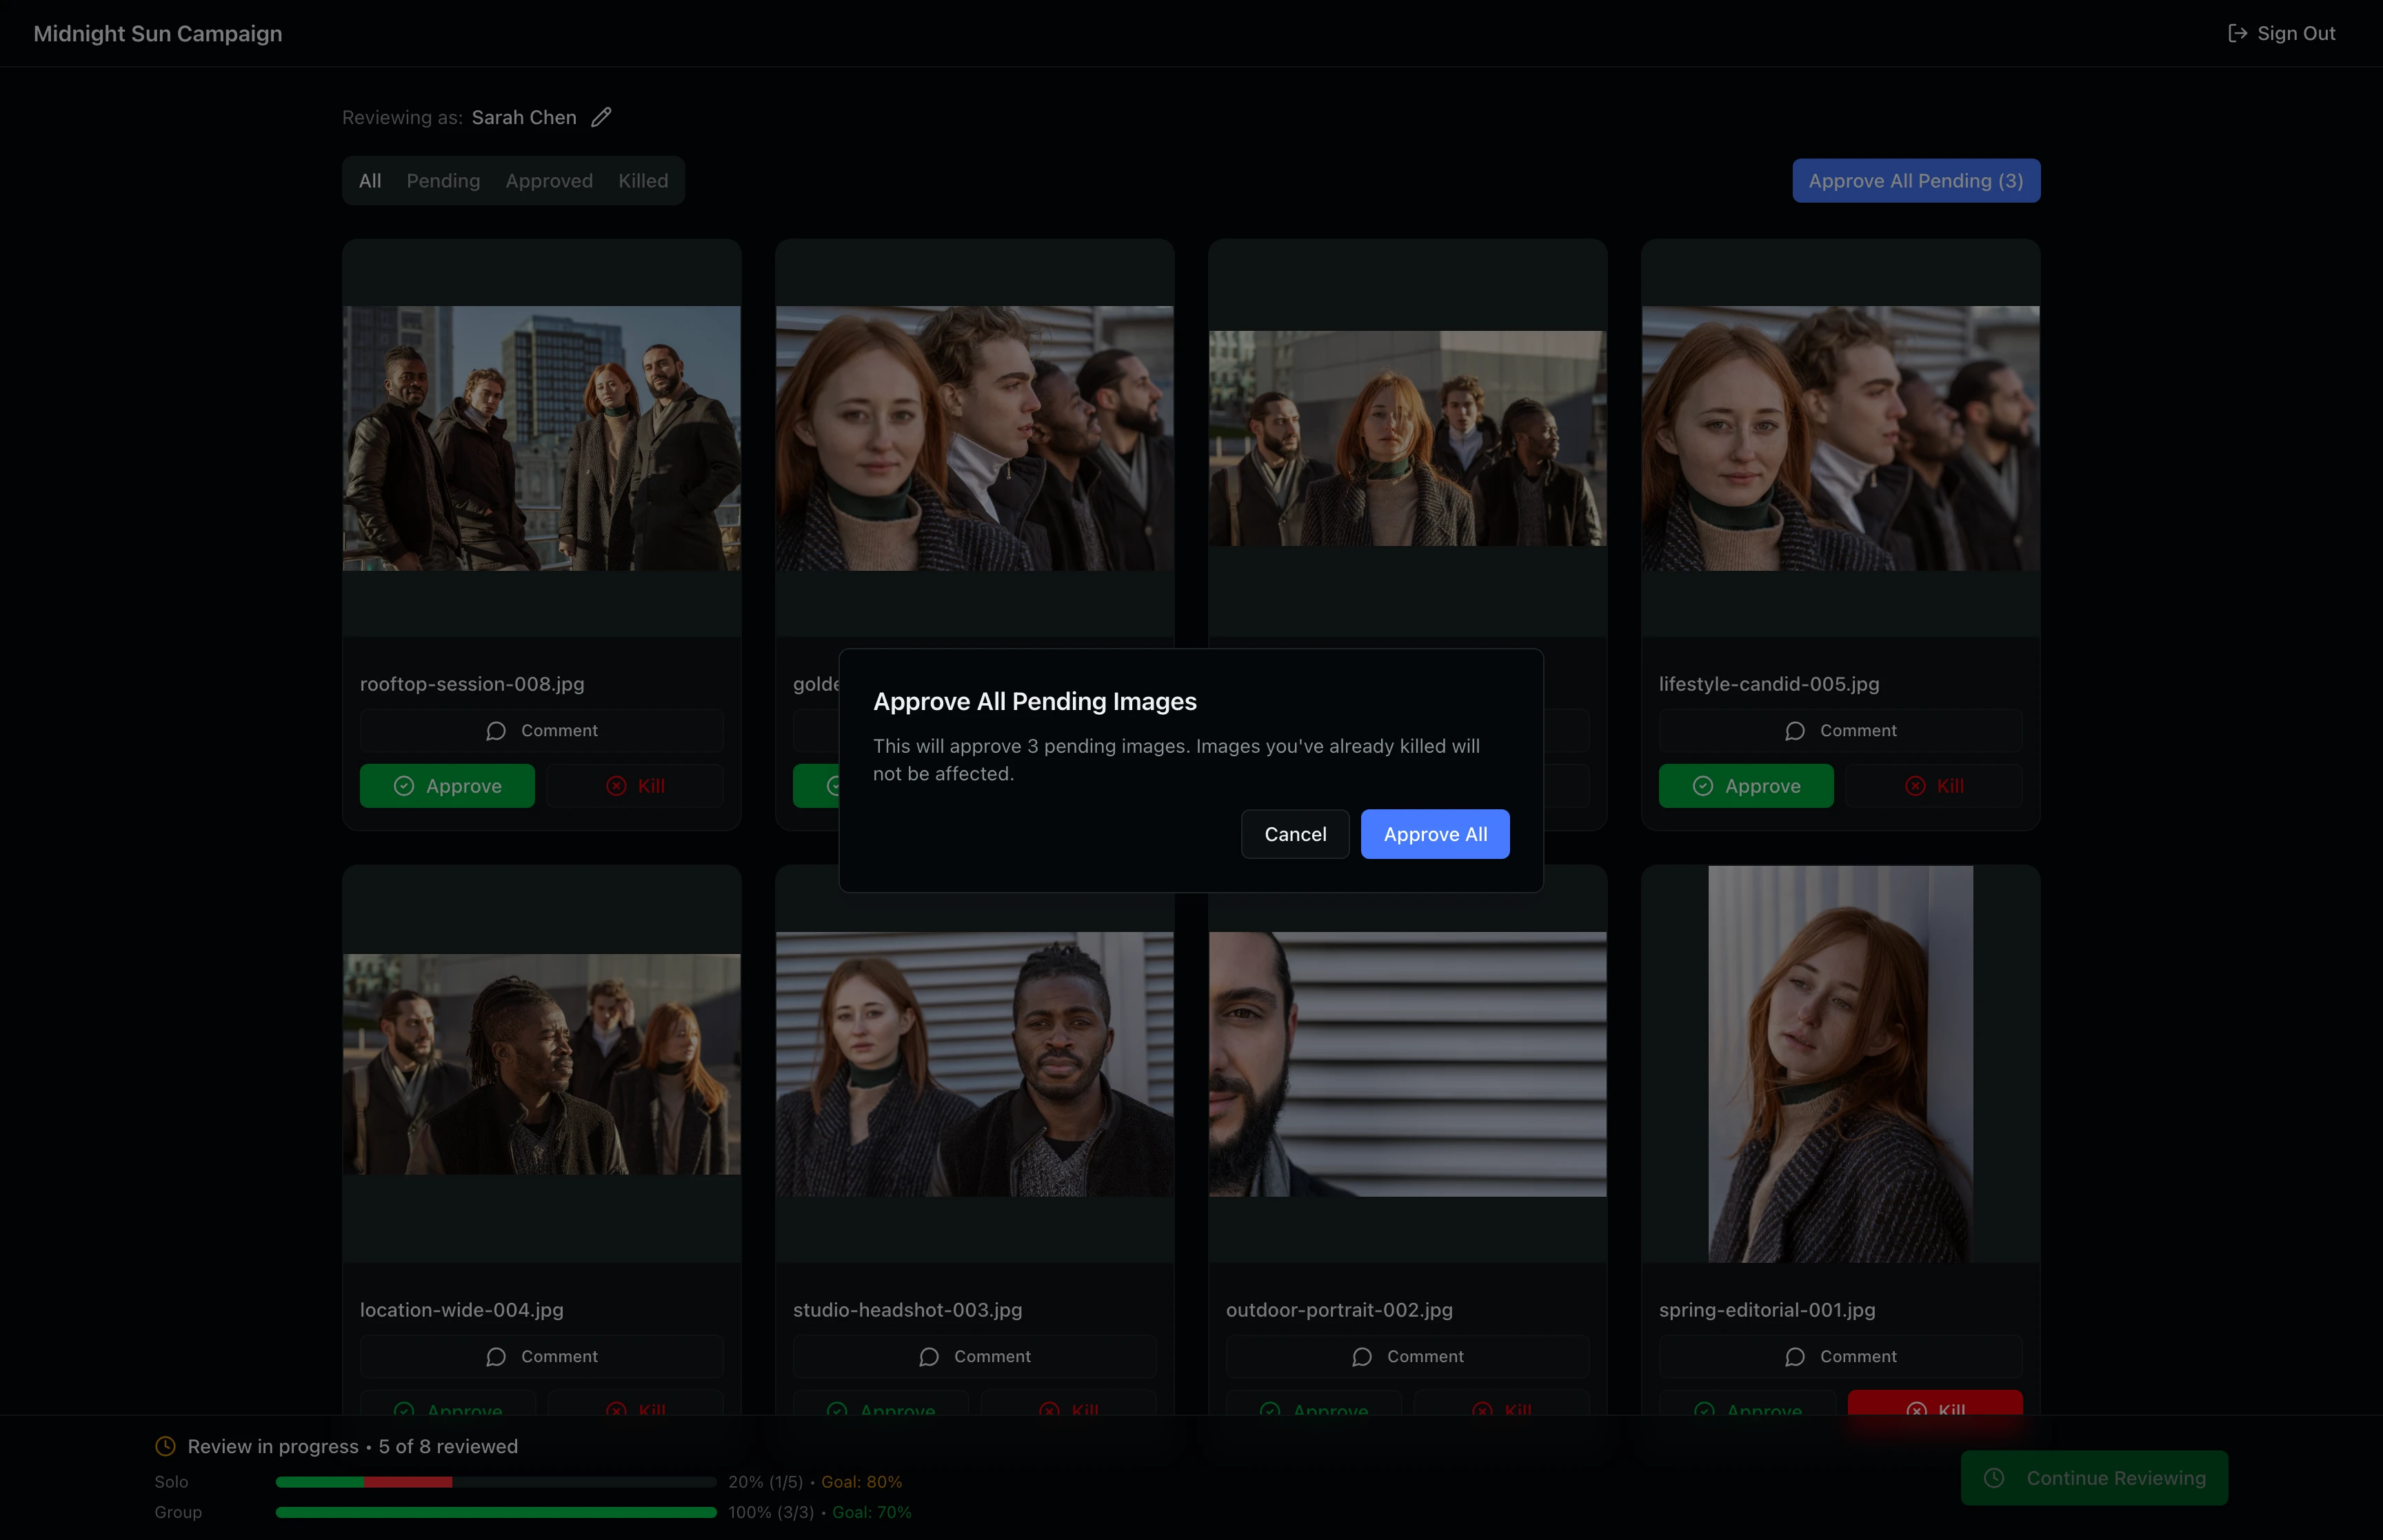Click the clock icon next to Review in progress
Viewport: 2383px width, 1540px height.
pyautogui.click(x=166, y=1446)
